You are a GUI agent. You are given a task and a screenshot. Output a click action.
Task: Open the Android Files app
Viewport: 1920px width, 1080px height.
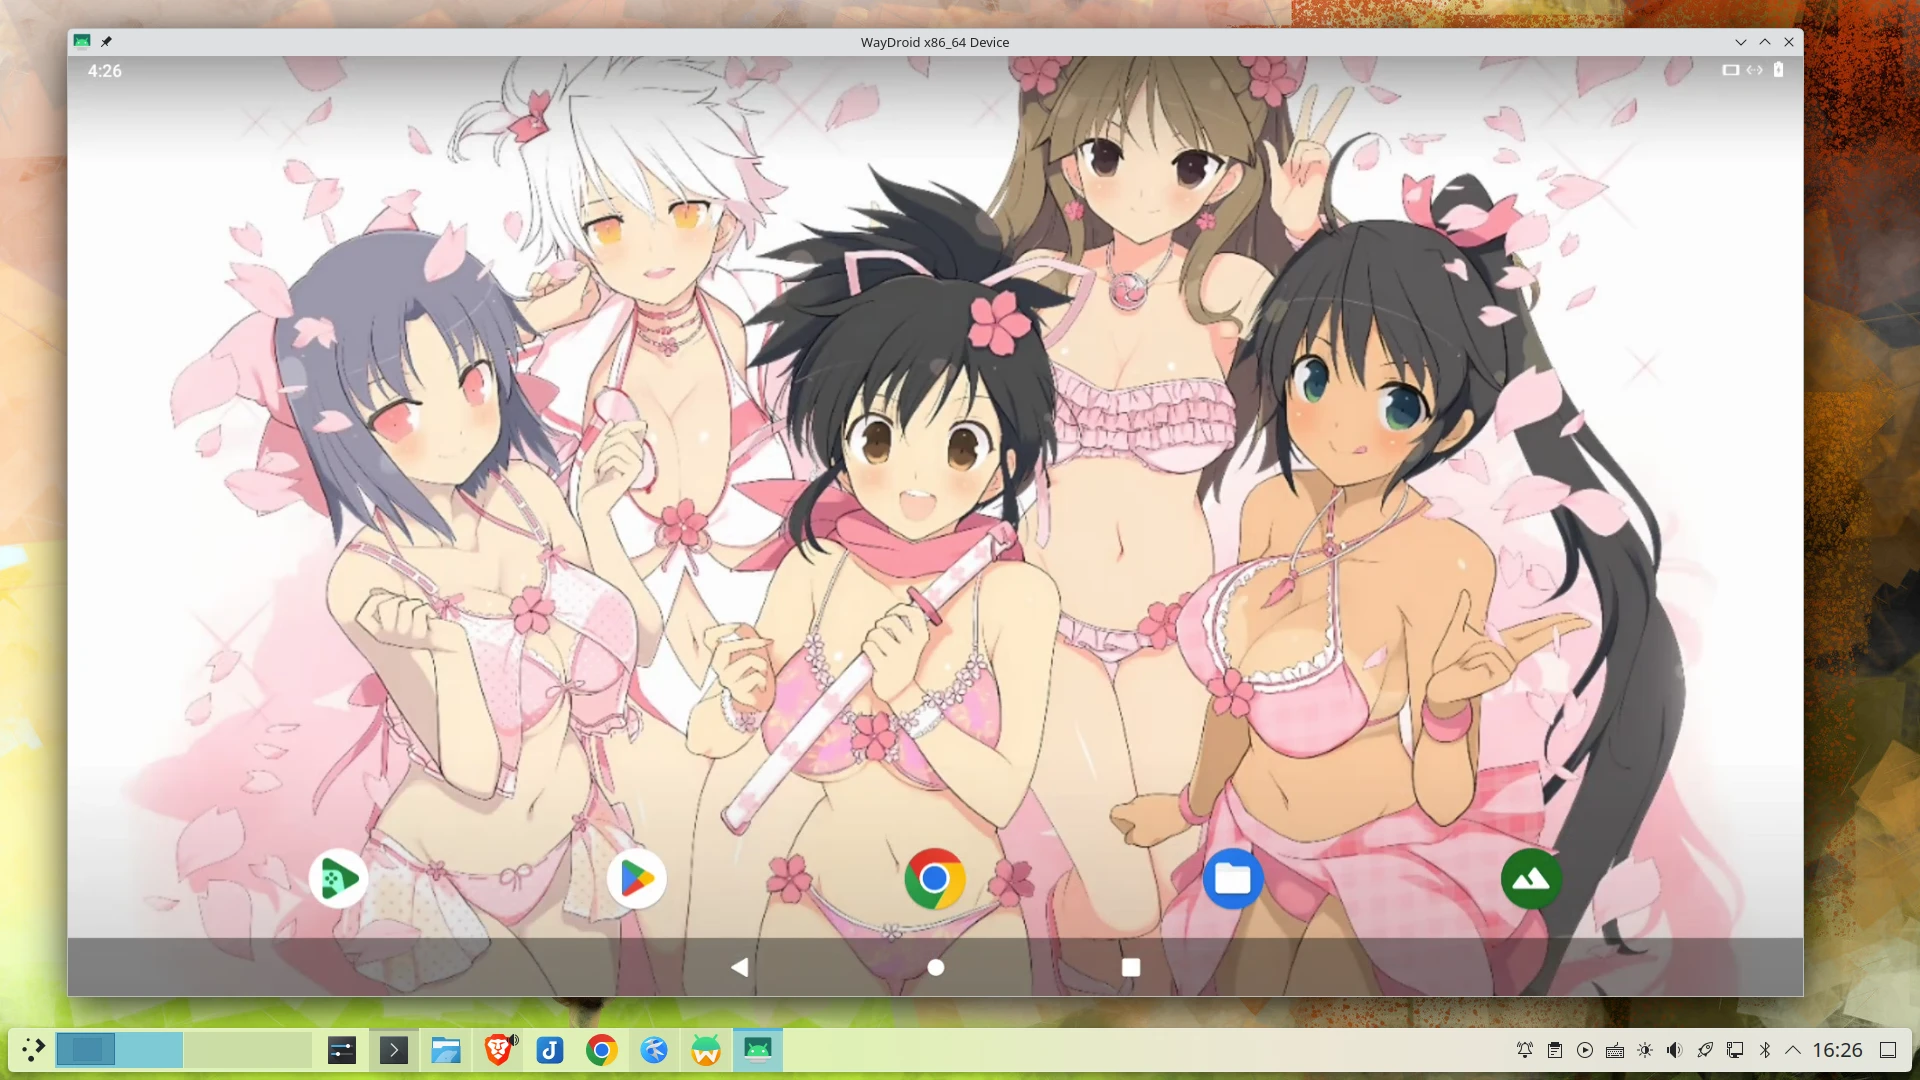[1232, 879]
